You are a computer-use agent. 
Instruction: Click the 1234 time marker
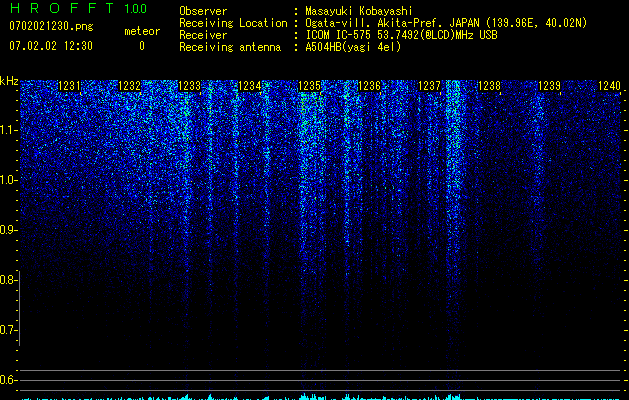[x=250, y=86]
